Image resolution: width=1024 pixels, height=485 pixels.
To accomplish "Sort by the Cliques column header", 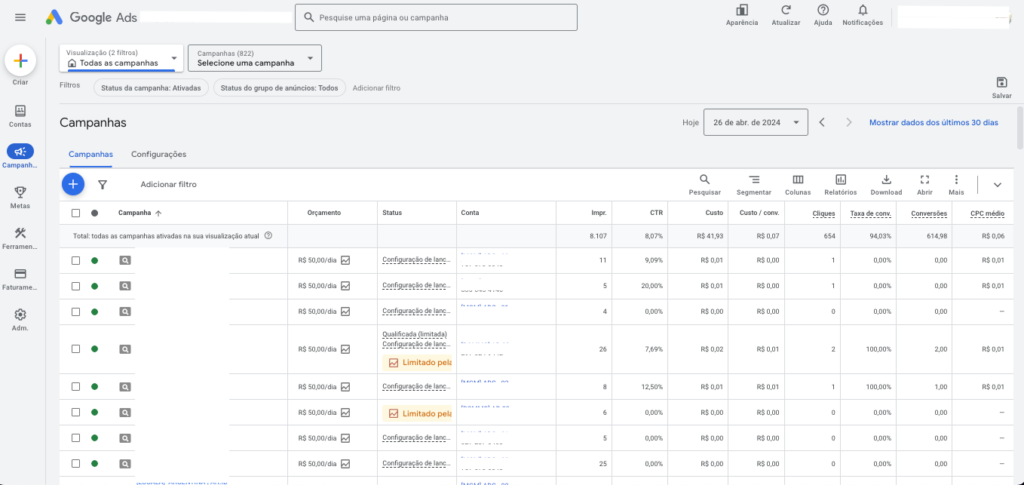I will coord(824,213).
